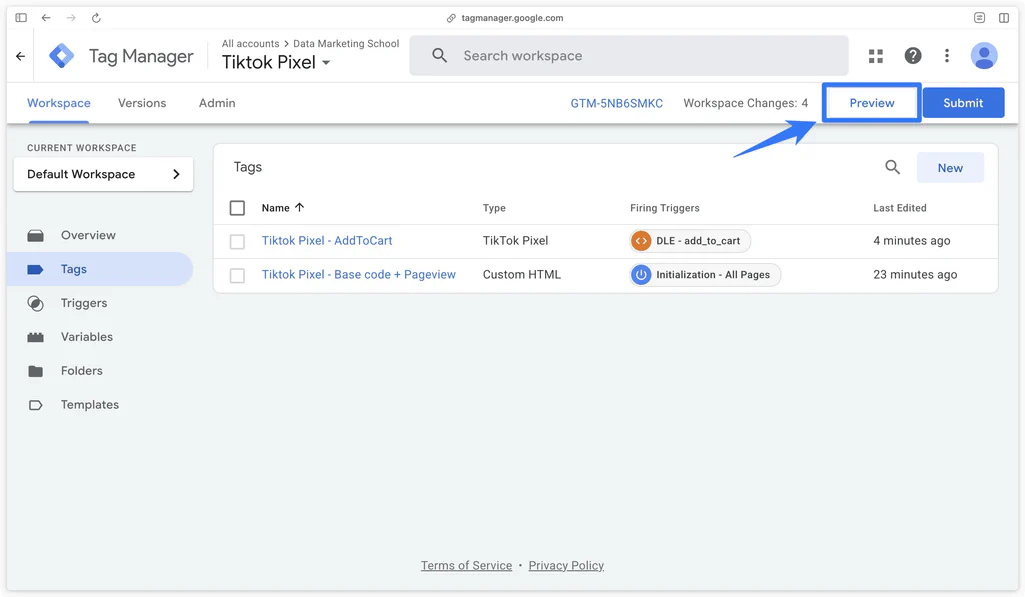Viewport: 1025px width, 597px height.
Task: Click the Tags label icon in sidebar
Action: click(x=35, y=269)
